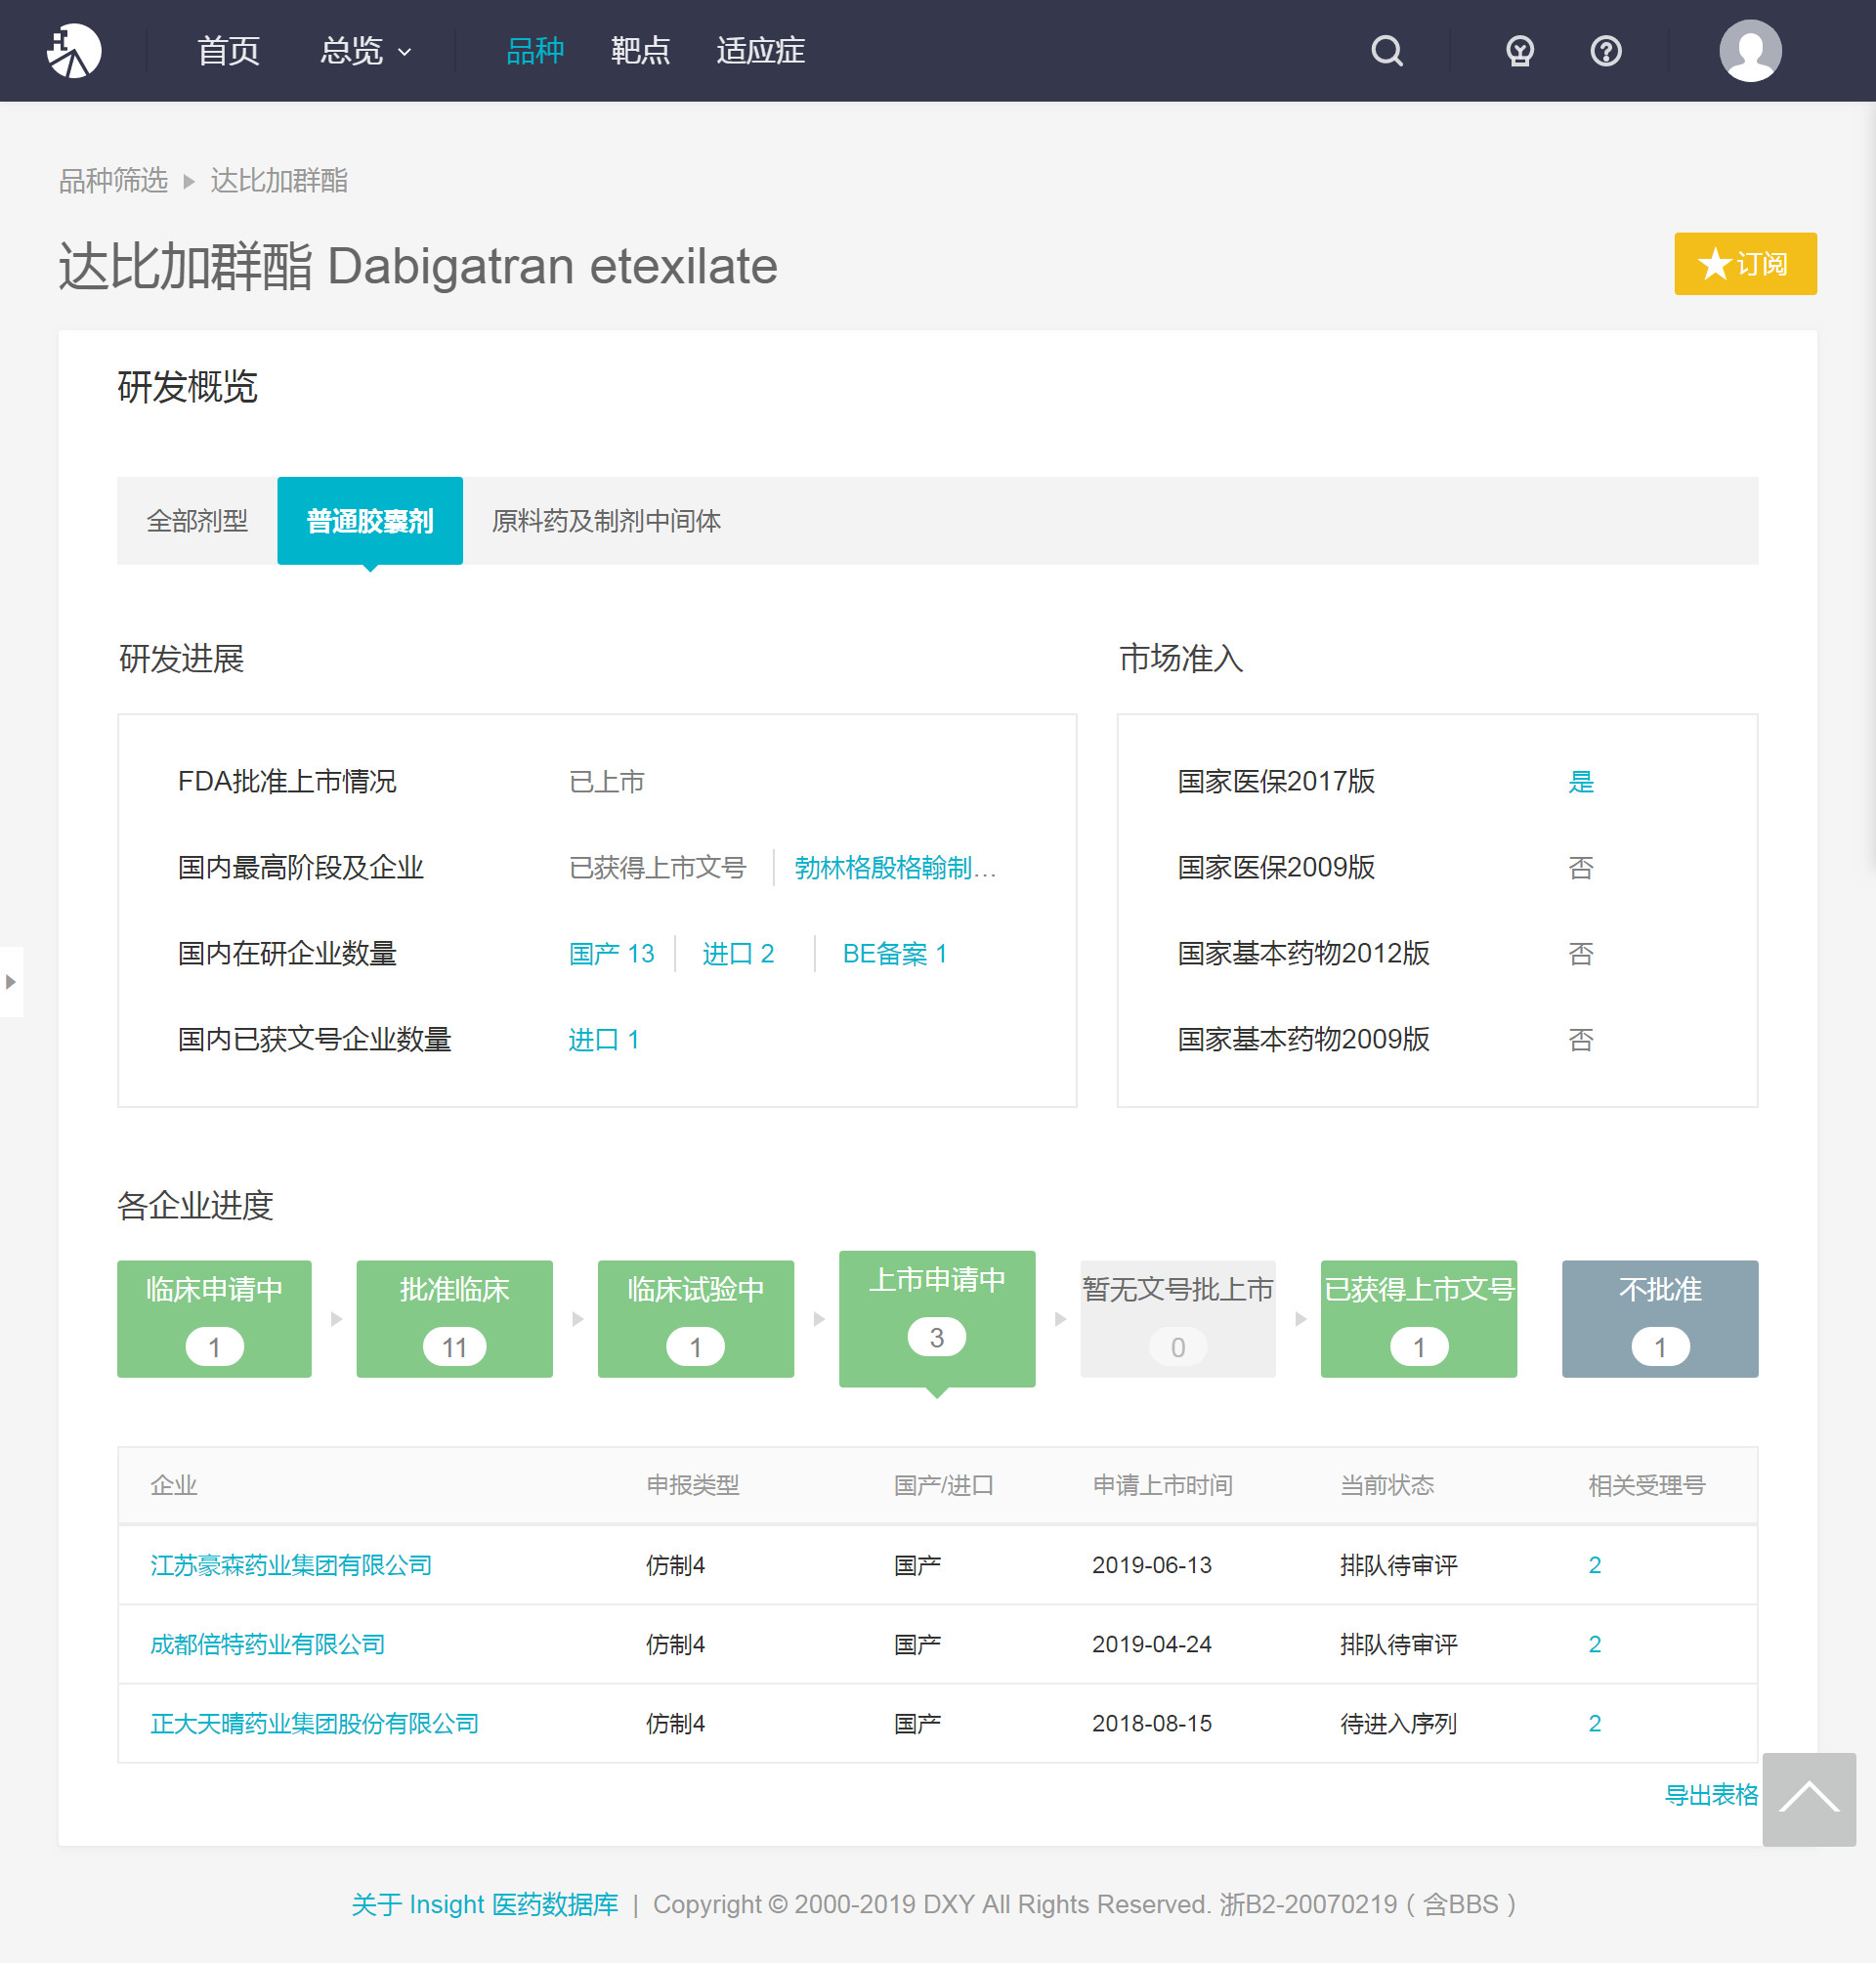
Task: Click the user avatar in top right
Action: (x=1749, y=51)
